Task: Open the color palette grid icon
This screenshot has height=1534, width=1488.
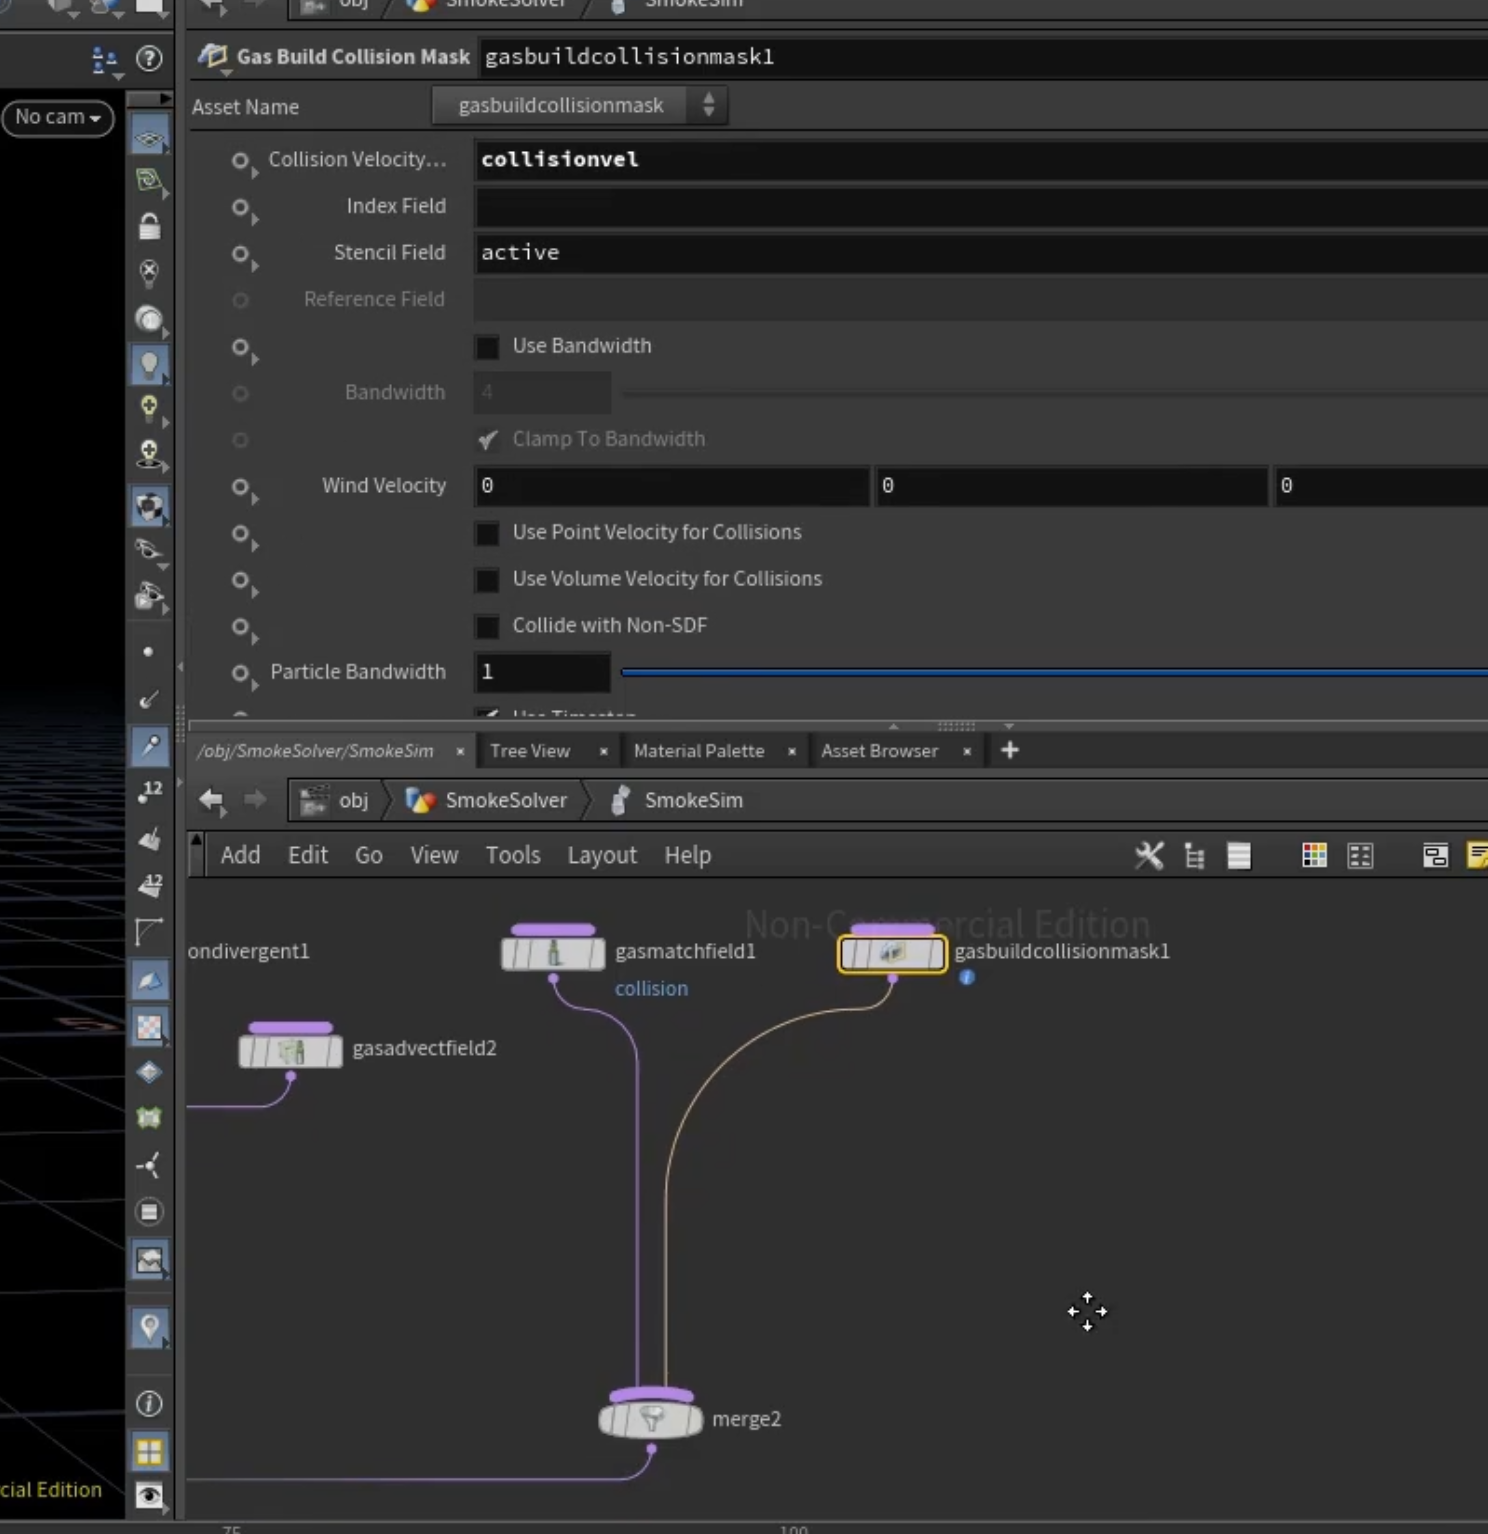Action: tap(1314, 856)
